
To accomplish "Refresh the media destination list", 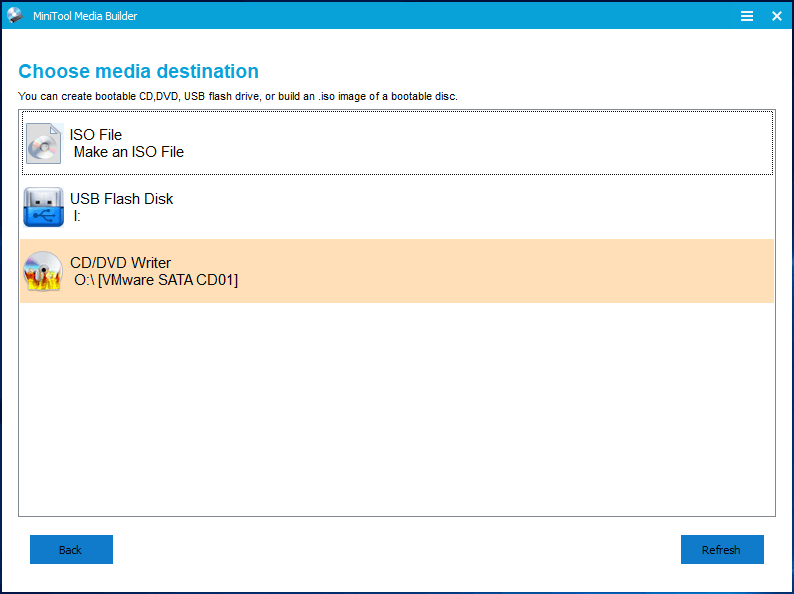I will click(x=722, y=549).
